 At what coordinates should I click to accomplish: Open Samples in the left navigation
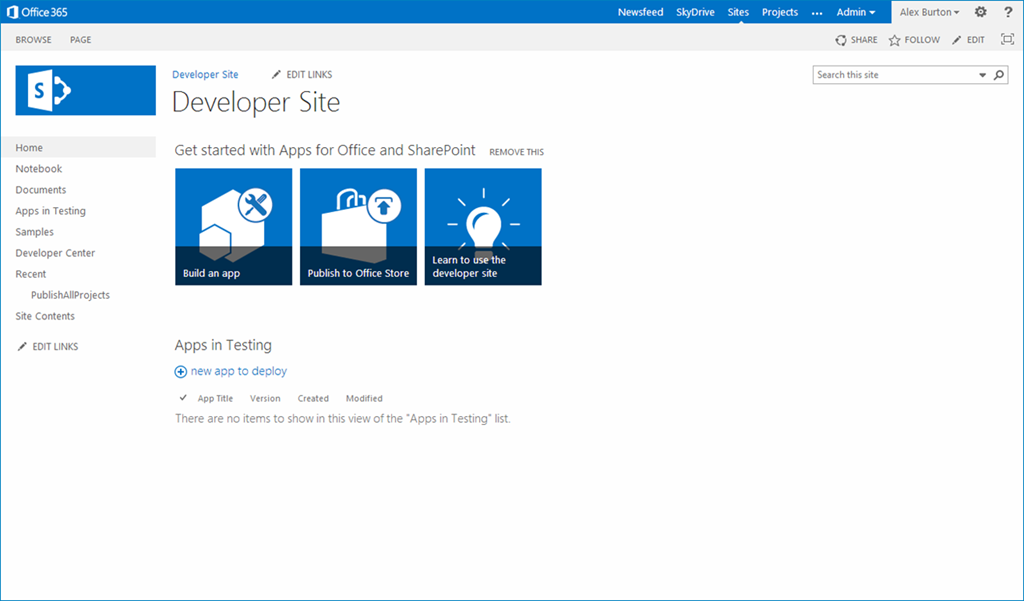(x=35, y=232)
